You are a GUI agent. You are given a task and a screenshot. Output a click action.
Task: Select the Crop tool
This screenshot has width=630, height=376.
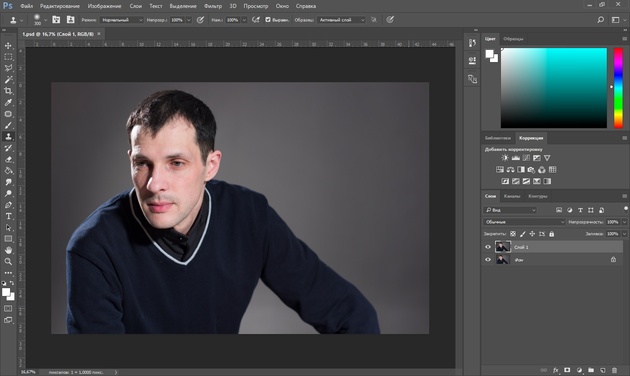pyautogui.click(x=8, y=91)
